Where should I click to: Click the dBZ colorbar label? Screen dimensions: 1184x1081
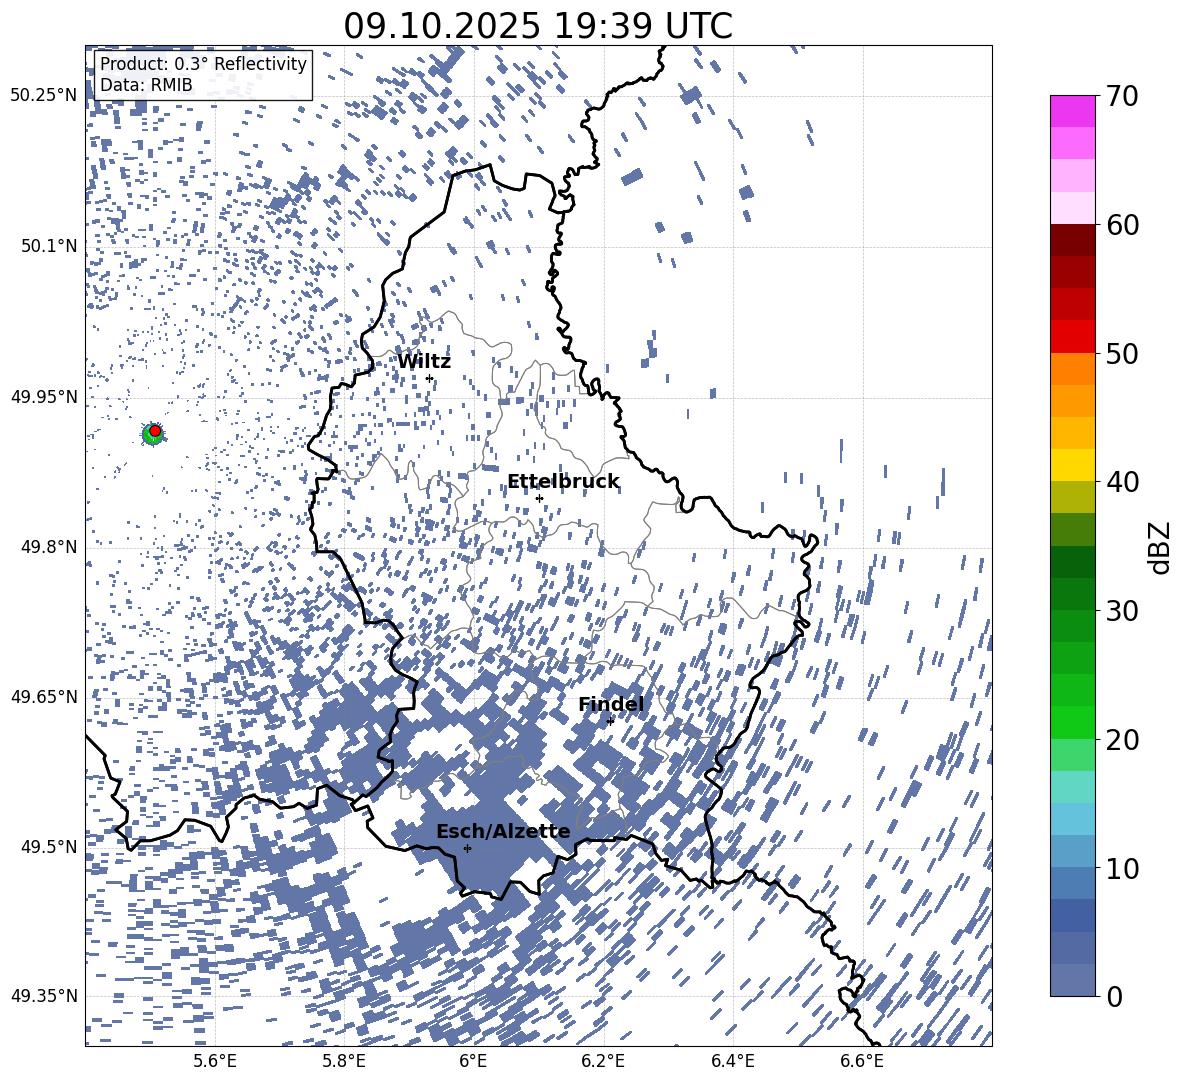(1161, 547)
